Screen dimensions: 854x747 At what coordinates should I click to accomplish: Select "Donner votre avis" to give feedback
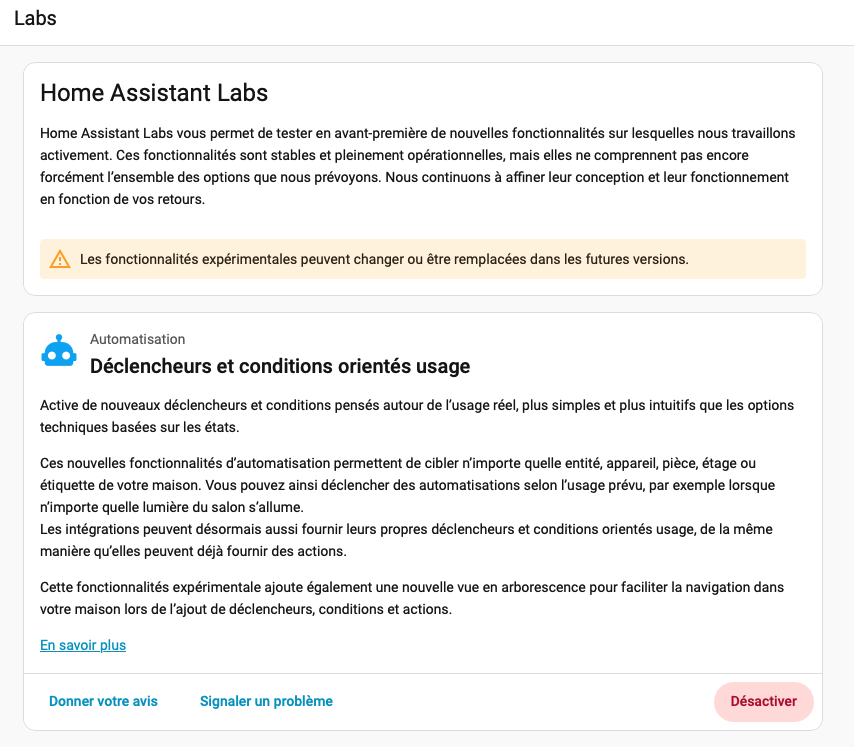tap(103, 701)
